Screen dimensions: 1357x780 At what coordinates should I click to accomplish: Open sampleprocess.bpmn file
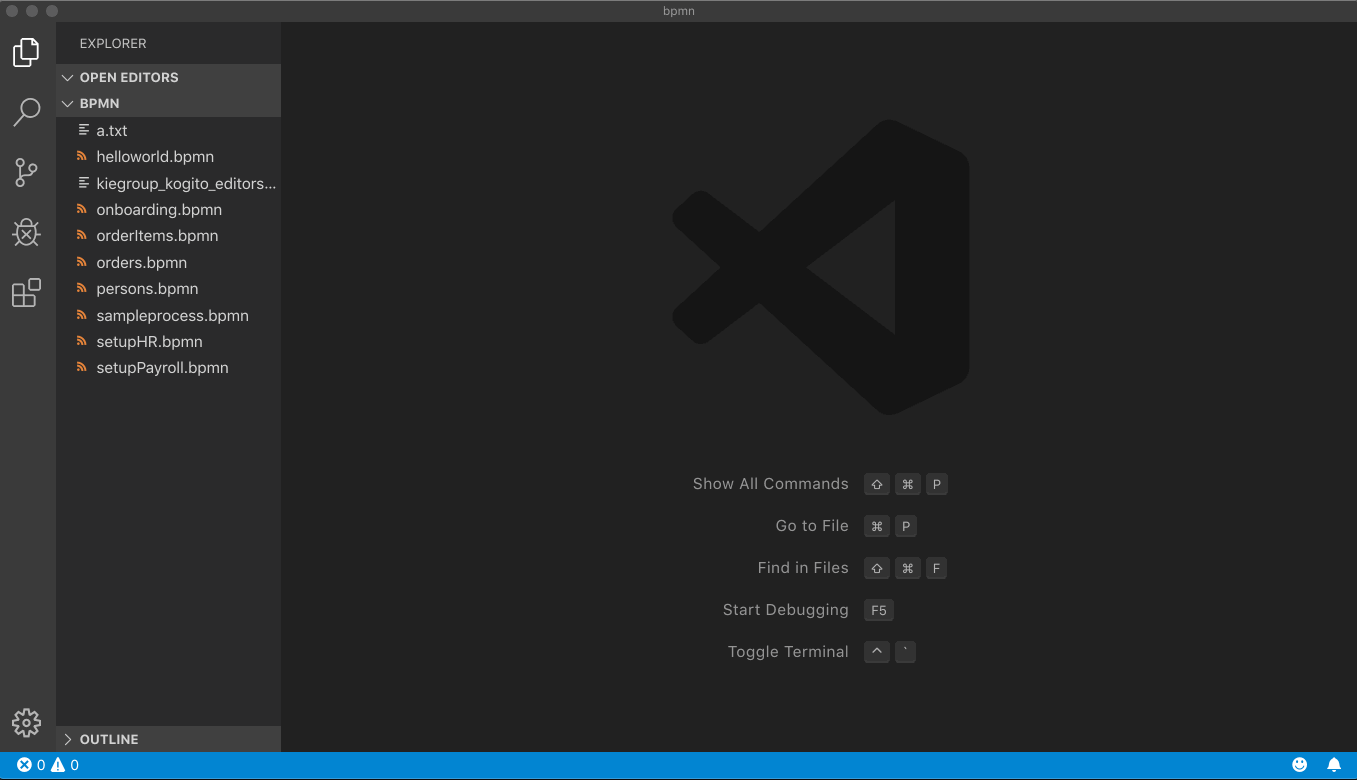(172, 316)
